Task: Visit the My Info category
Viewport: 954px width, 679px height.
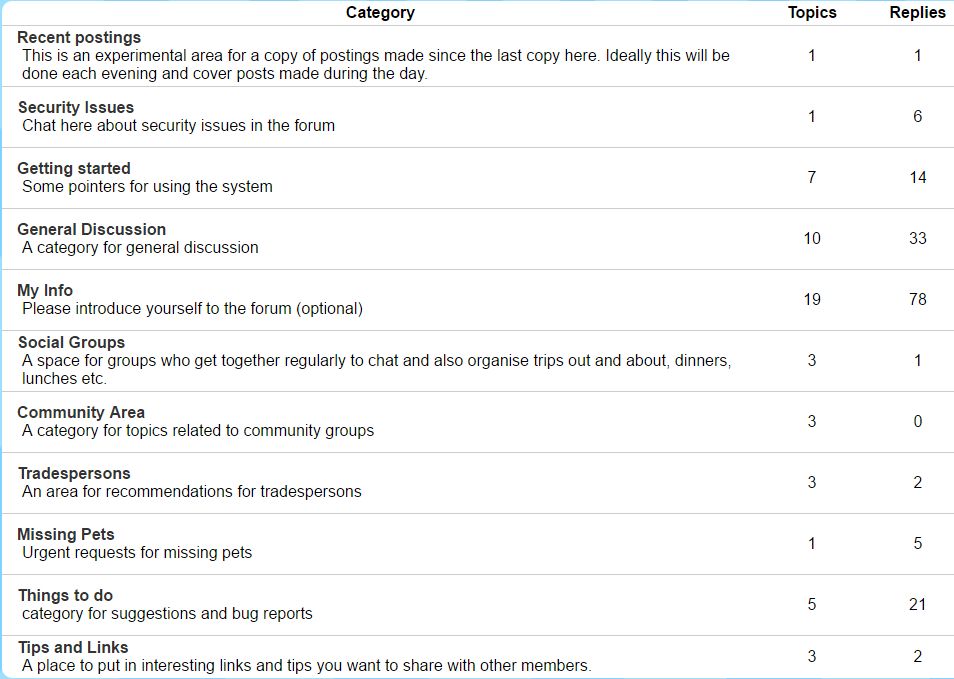Action: [x=45, y=290]
